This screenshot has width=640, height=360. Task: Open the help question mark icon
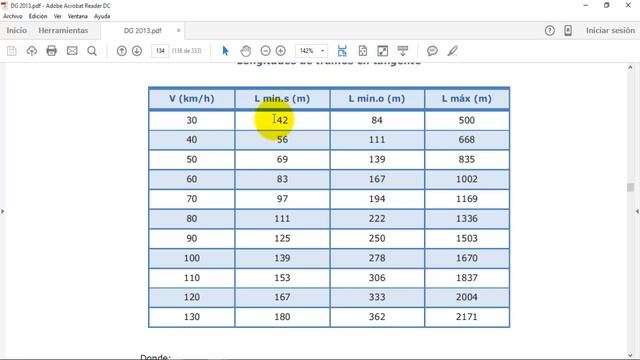550,31
